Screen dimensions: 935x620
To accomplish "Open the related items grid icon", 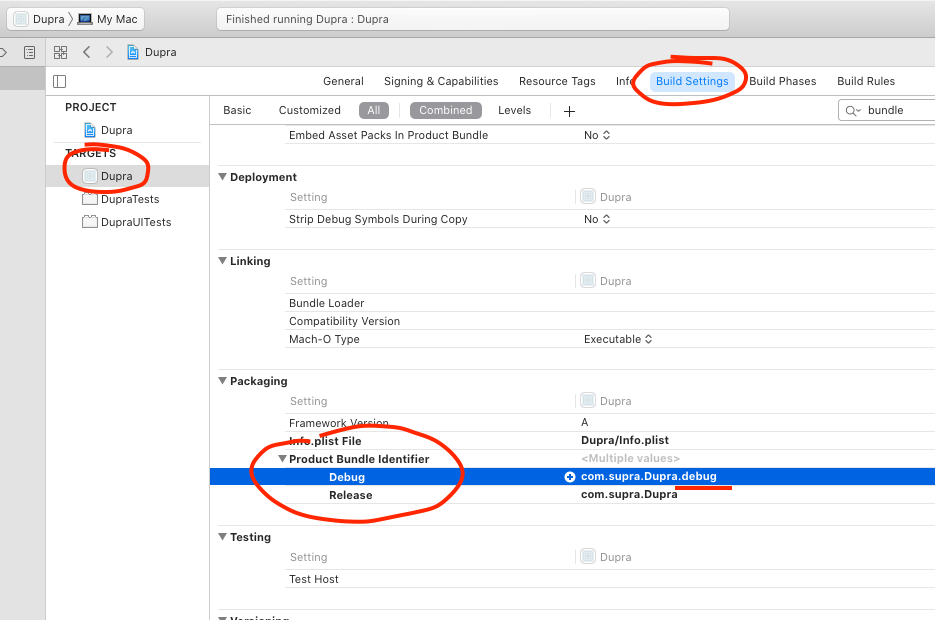I will tap(60, 52).
